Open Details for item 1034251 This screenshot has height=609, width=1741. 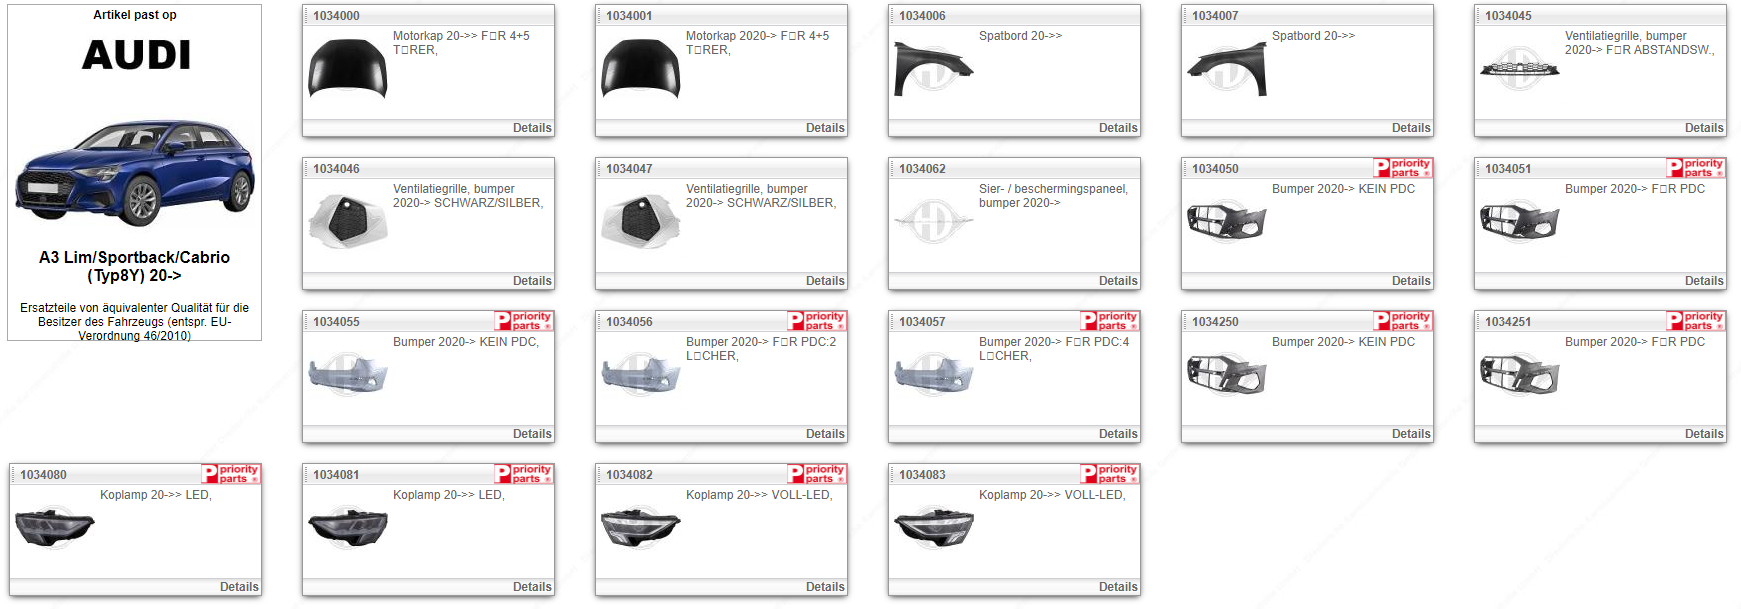click(x=1704, y=434)
